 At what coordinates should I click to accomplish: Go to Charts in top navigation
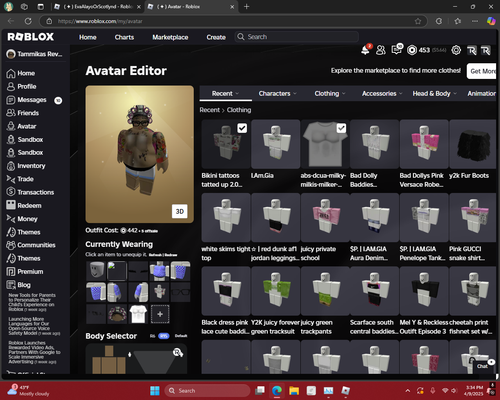(x=124, y=37)
